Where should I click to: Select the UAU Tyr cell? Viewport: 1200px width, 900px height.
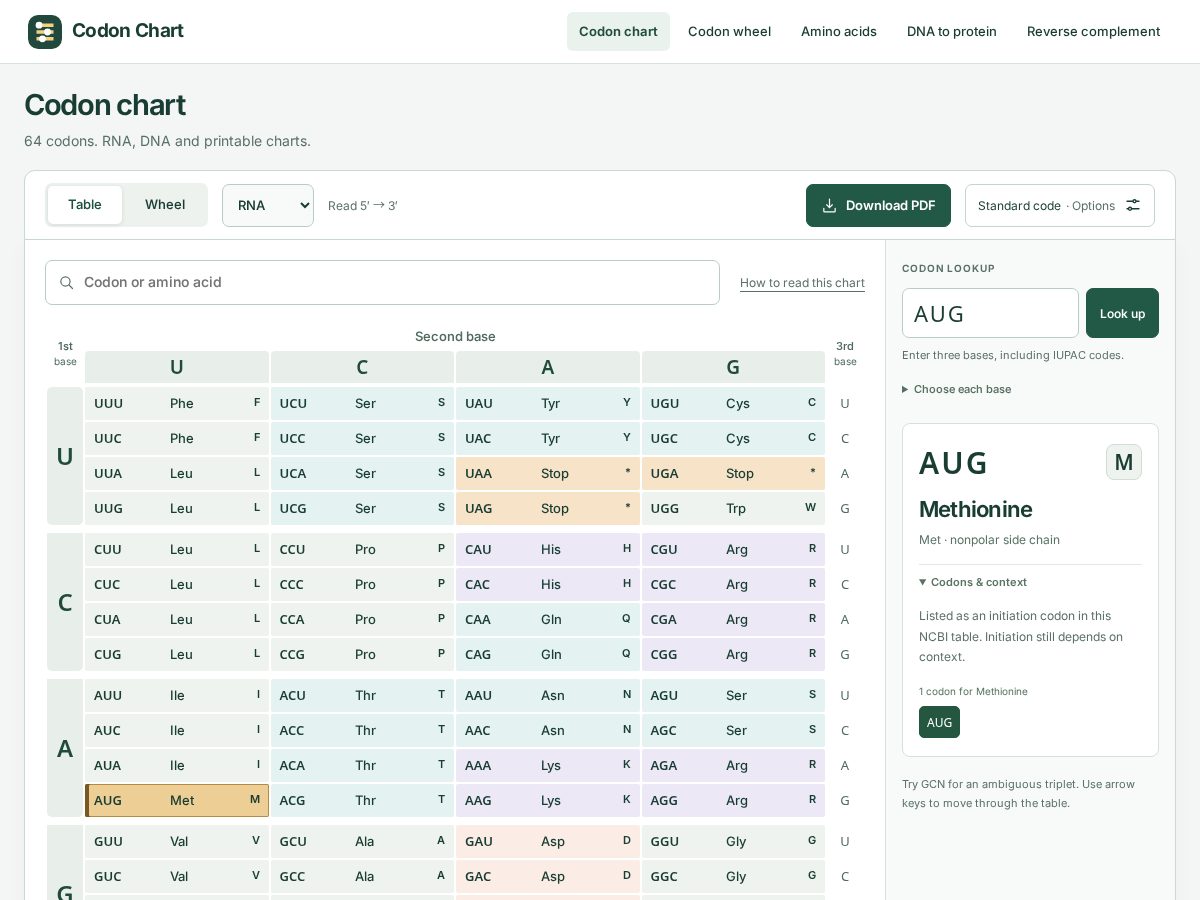tap(548, 403)
